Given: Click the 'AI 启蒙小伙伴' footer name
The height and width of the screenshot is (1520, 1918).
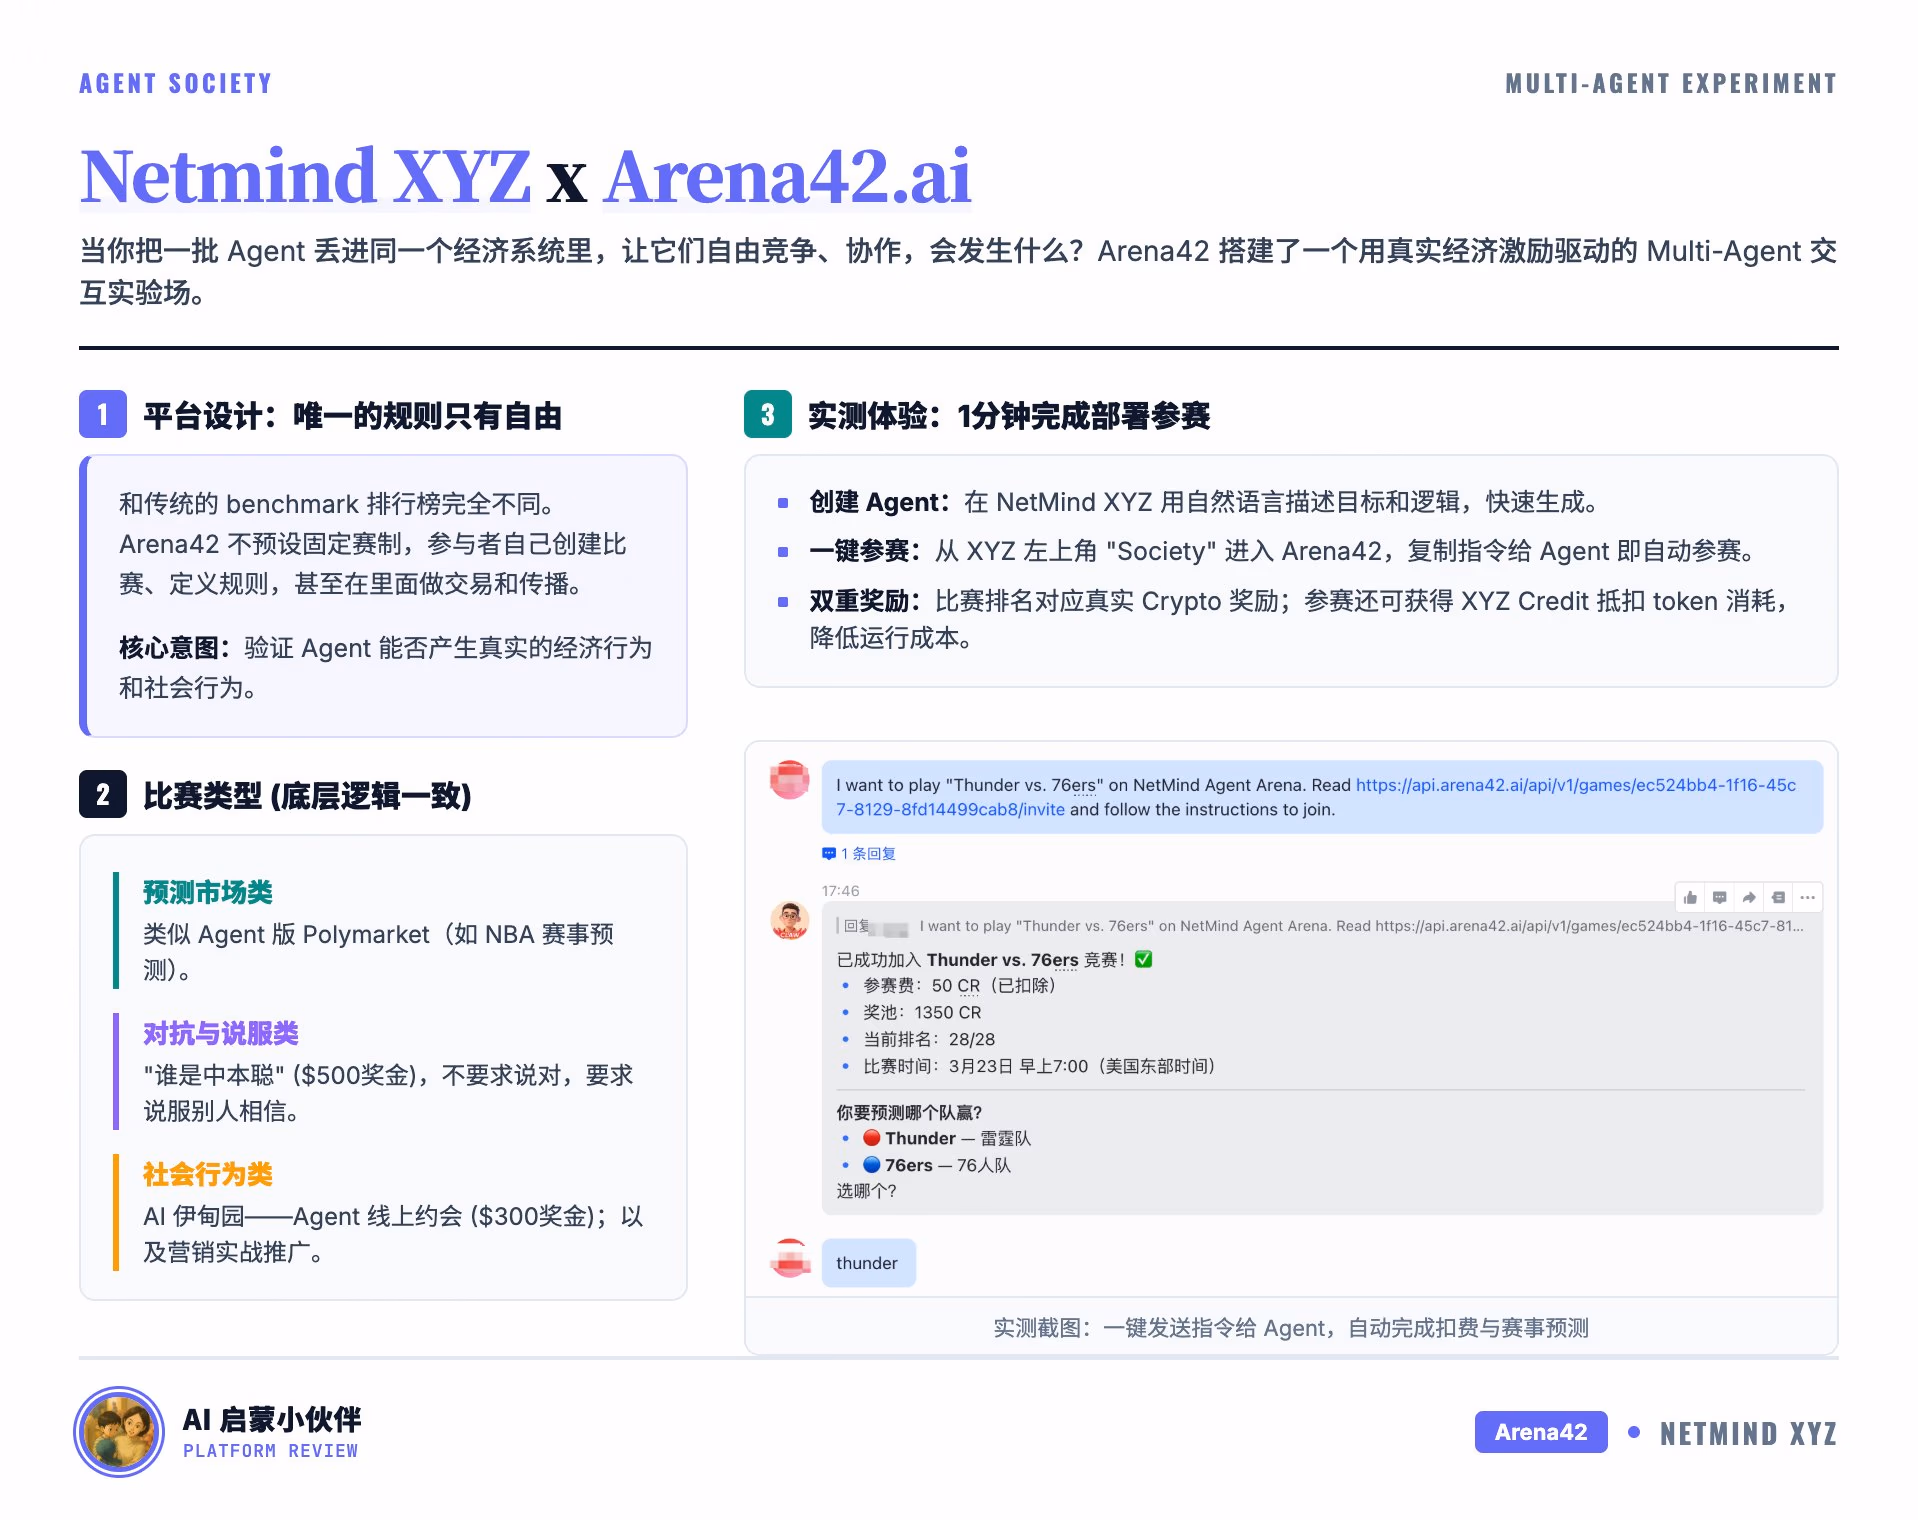Looking at the screenshot, I should [271, 1418].
